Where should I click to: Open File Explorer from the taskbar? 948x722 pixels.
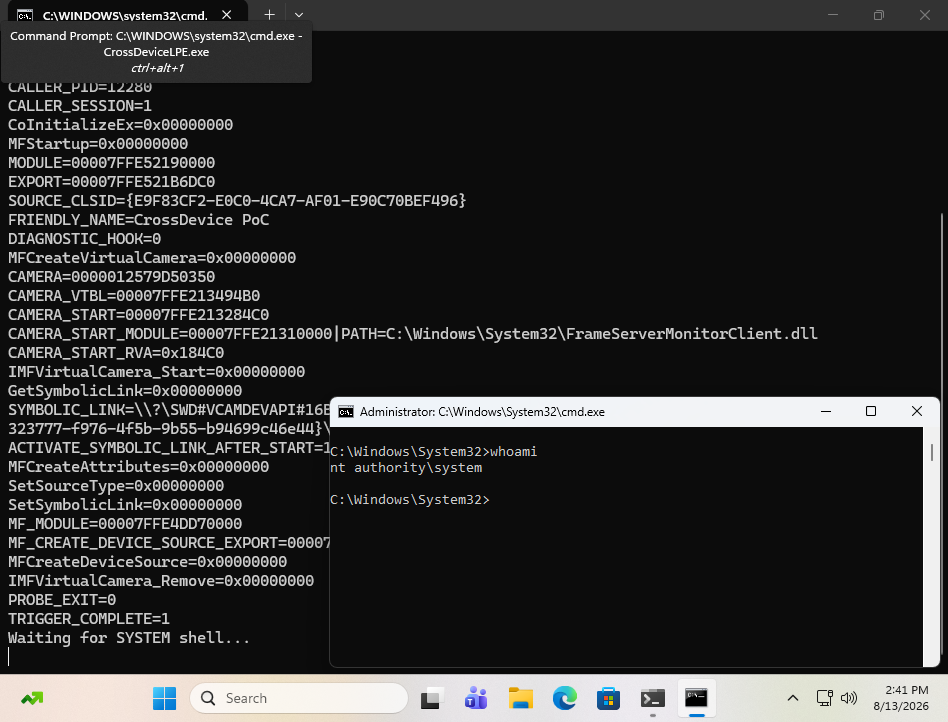[x=521, y=698]
